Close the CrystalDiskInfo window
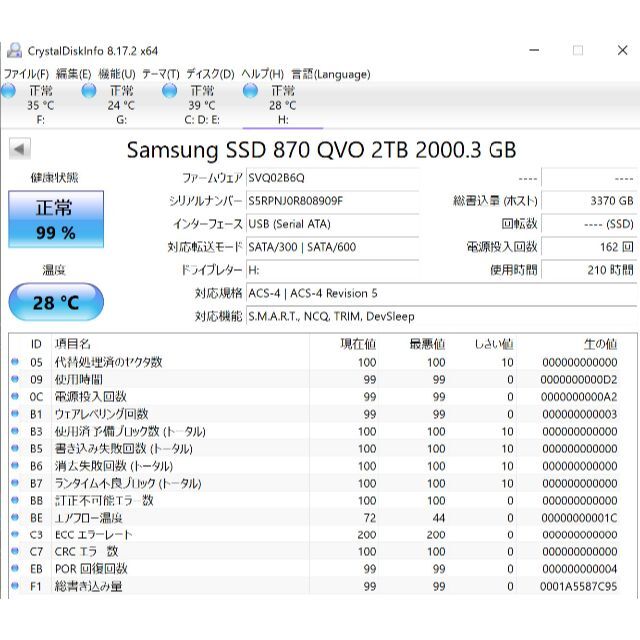The height and width of the screenshot is (640, 640). tap(622, 50)
